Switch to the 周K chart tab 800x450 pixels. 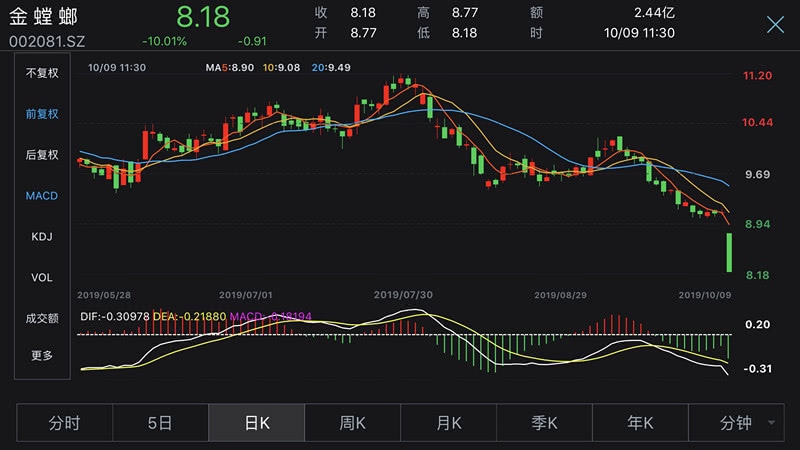pos(352,423)
